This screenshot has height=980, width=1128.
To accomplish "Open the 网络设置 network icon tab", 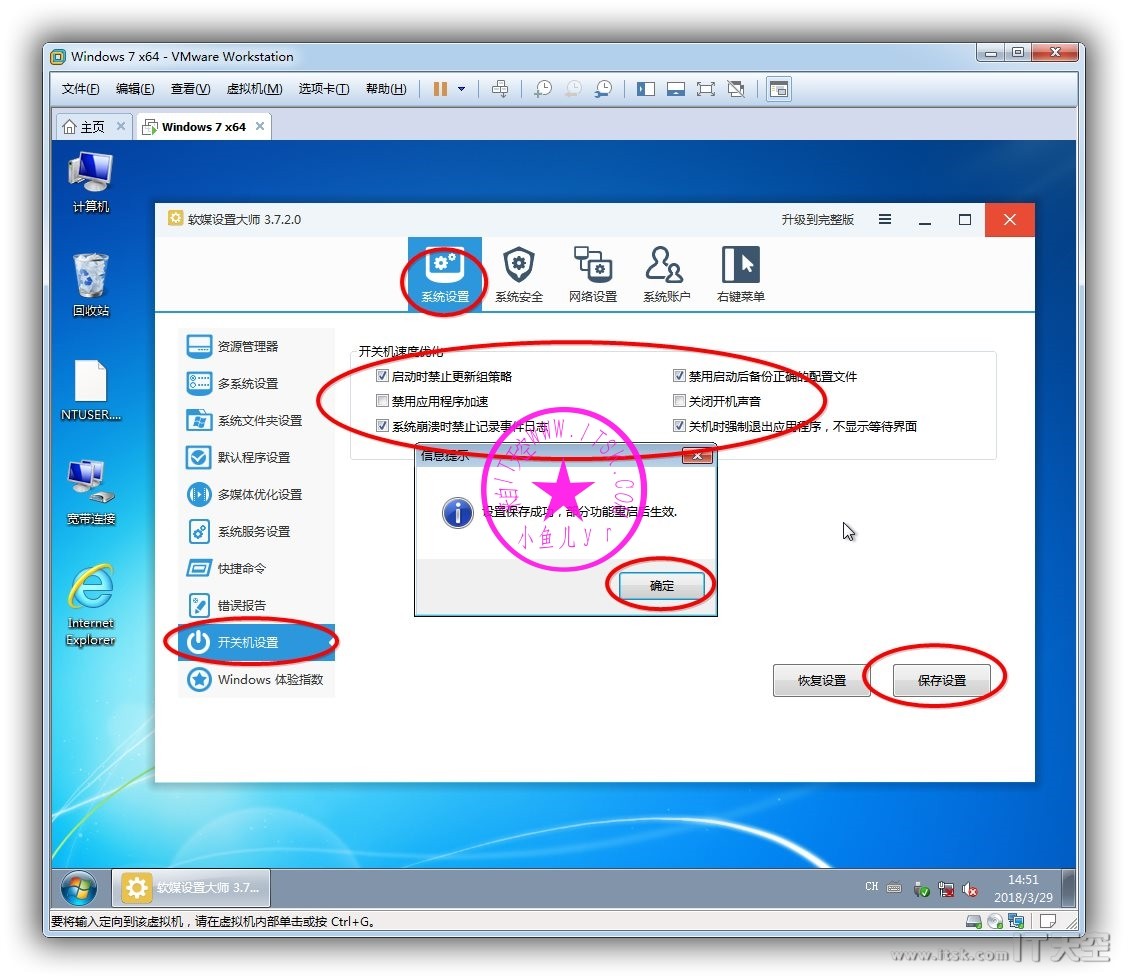I will coord(592,275).
